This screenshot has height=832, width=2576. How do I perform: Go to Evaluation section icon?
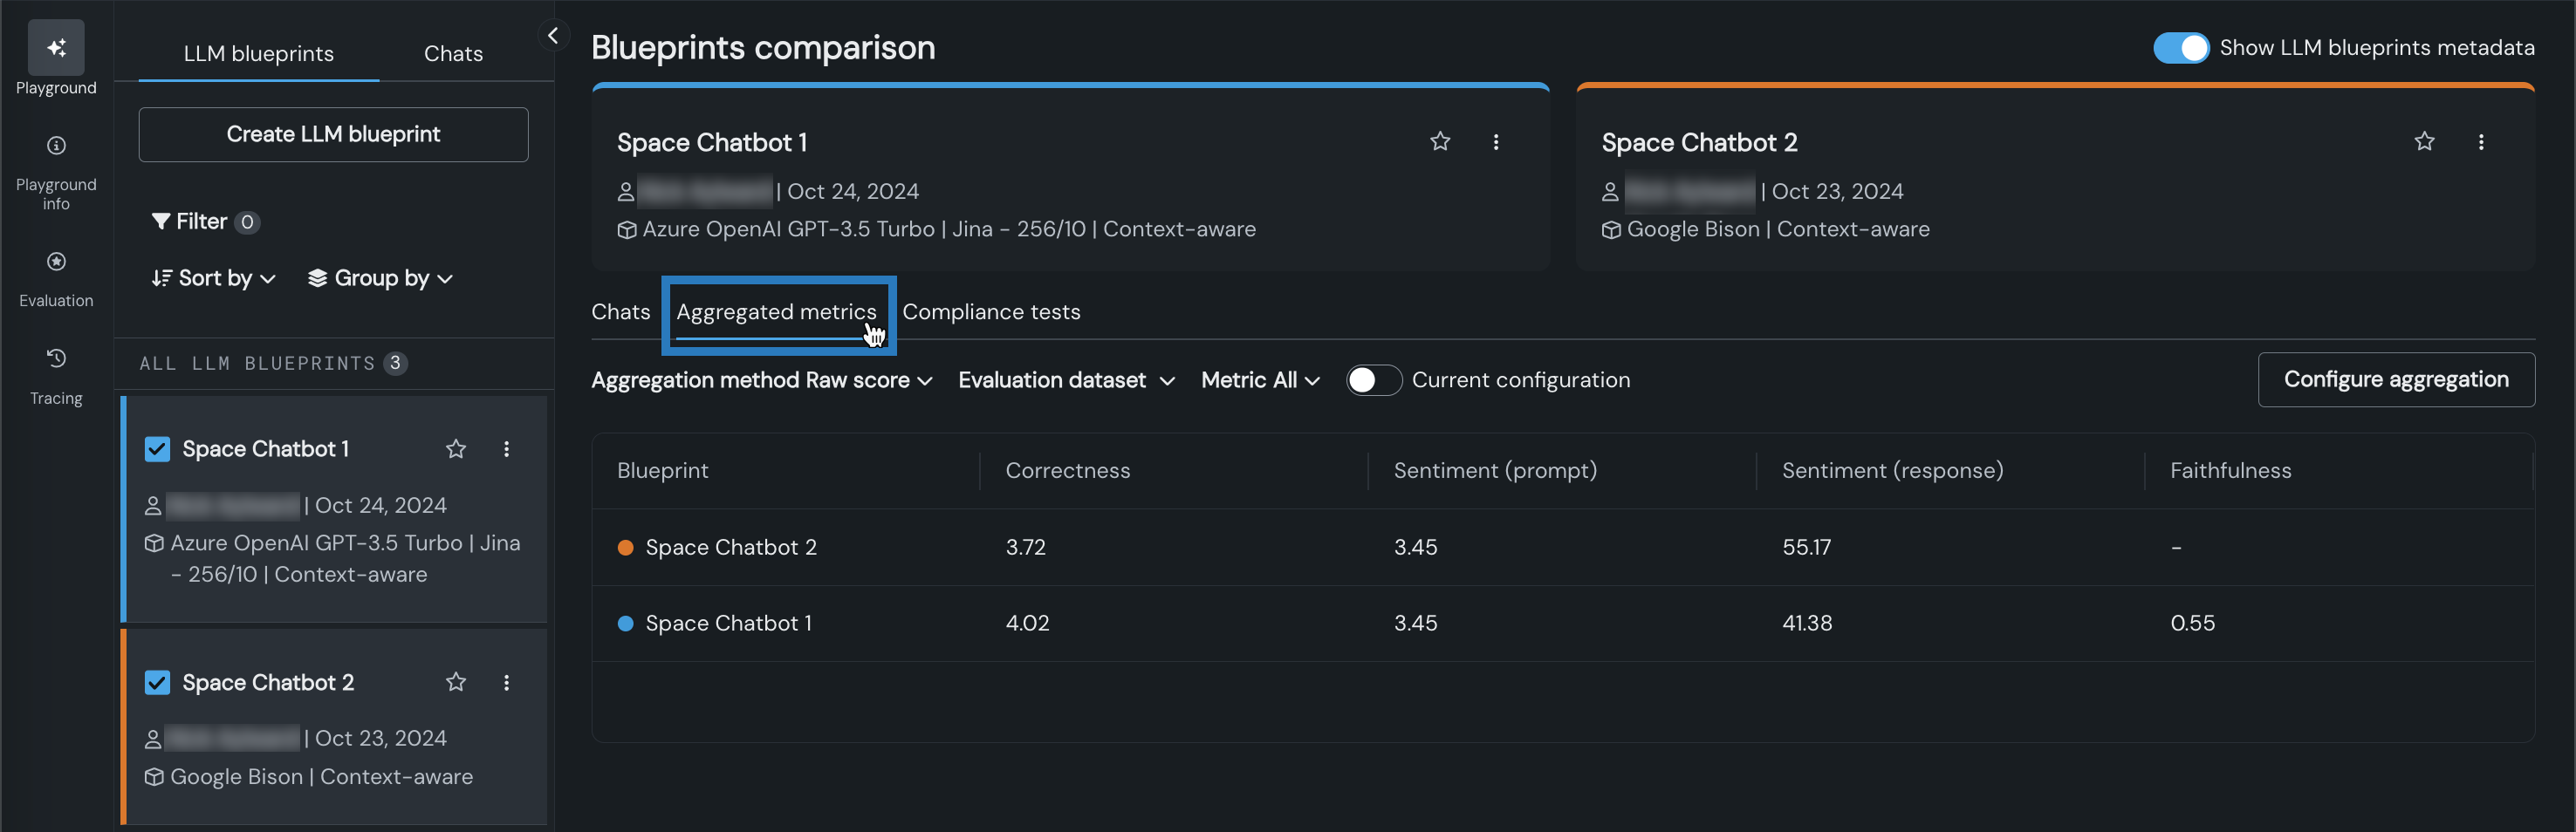click(56, 262)
